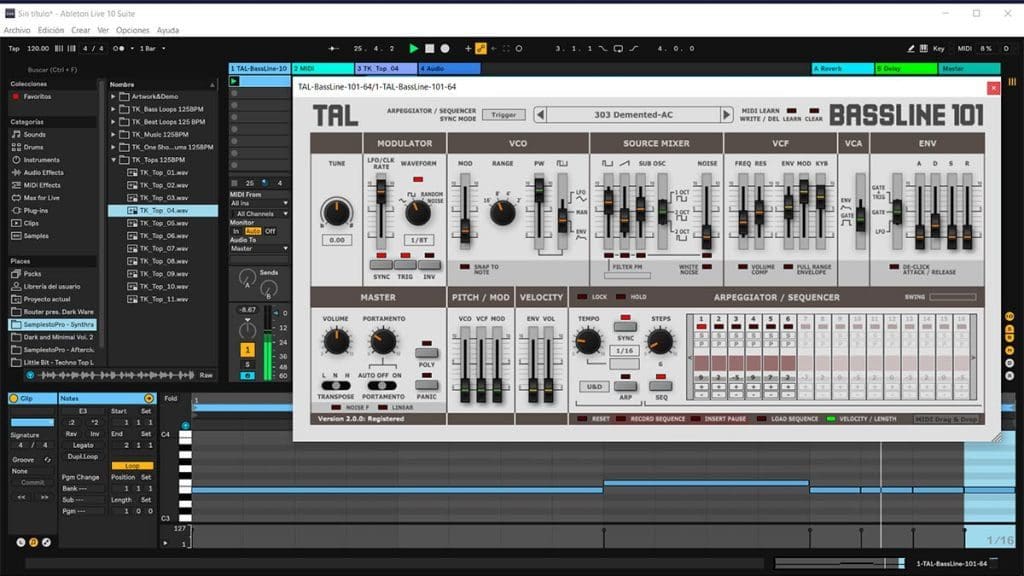Toggle Solo button S on track

tap(248, 364)
